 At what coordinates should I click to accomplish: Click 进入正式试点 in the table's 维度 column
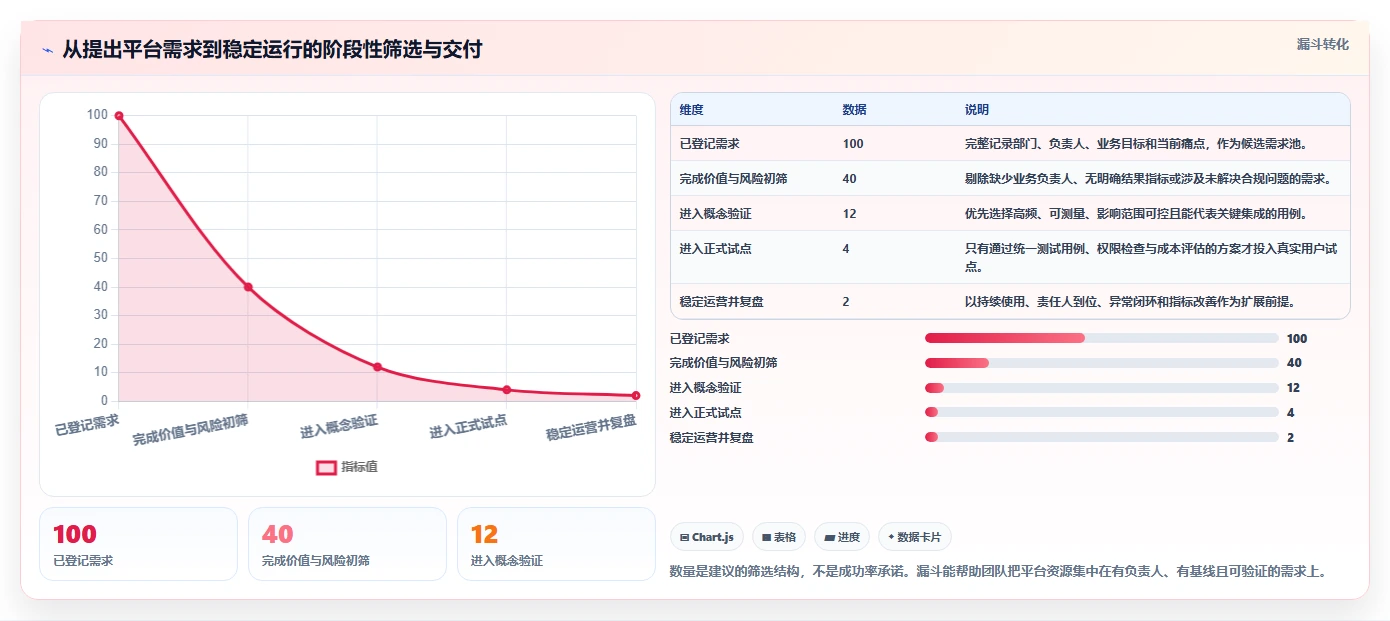click(x=716, y=249)
